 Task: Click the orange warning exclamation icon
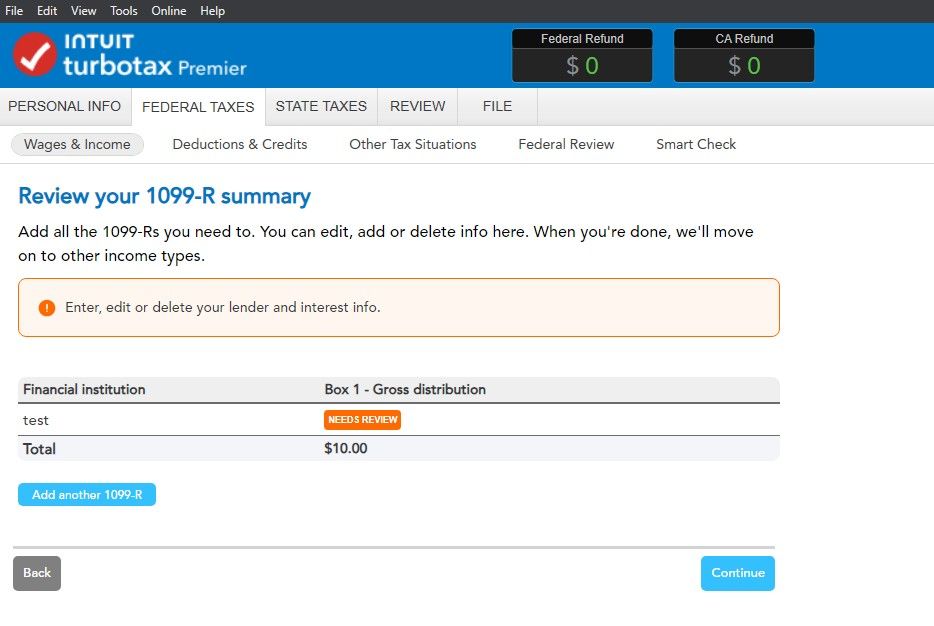(x=46, y=308)
